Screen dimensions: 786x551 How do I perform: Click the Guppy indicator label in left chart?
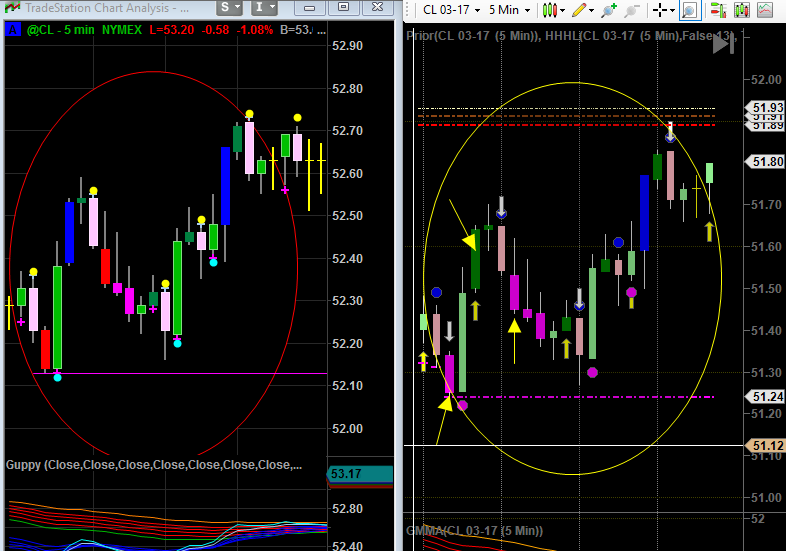click(x=153, y=465)
